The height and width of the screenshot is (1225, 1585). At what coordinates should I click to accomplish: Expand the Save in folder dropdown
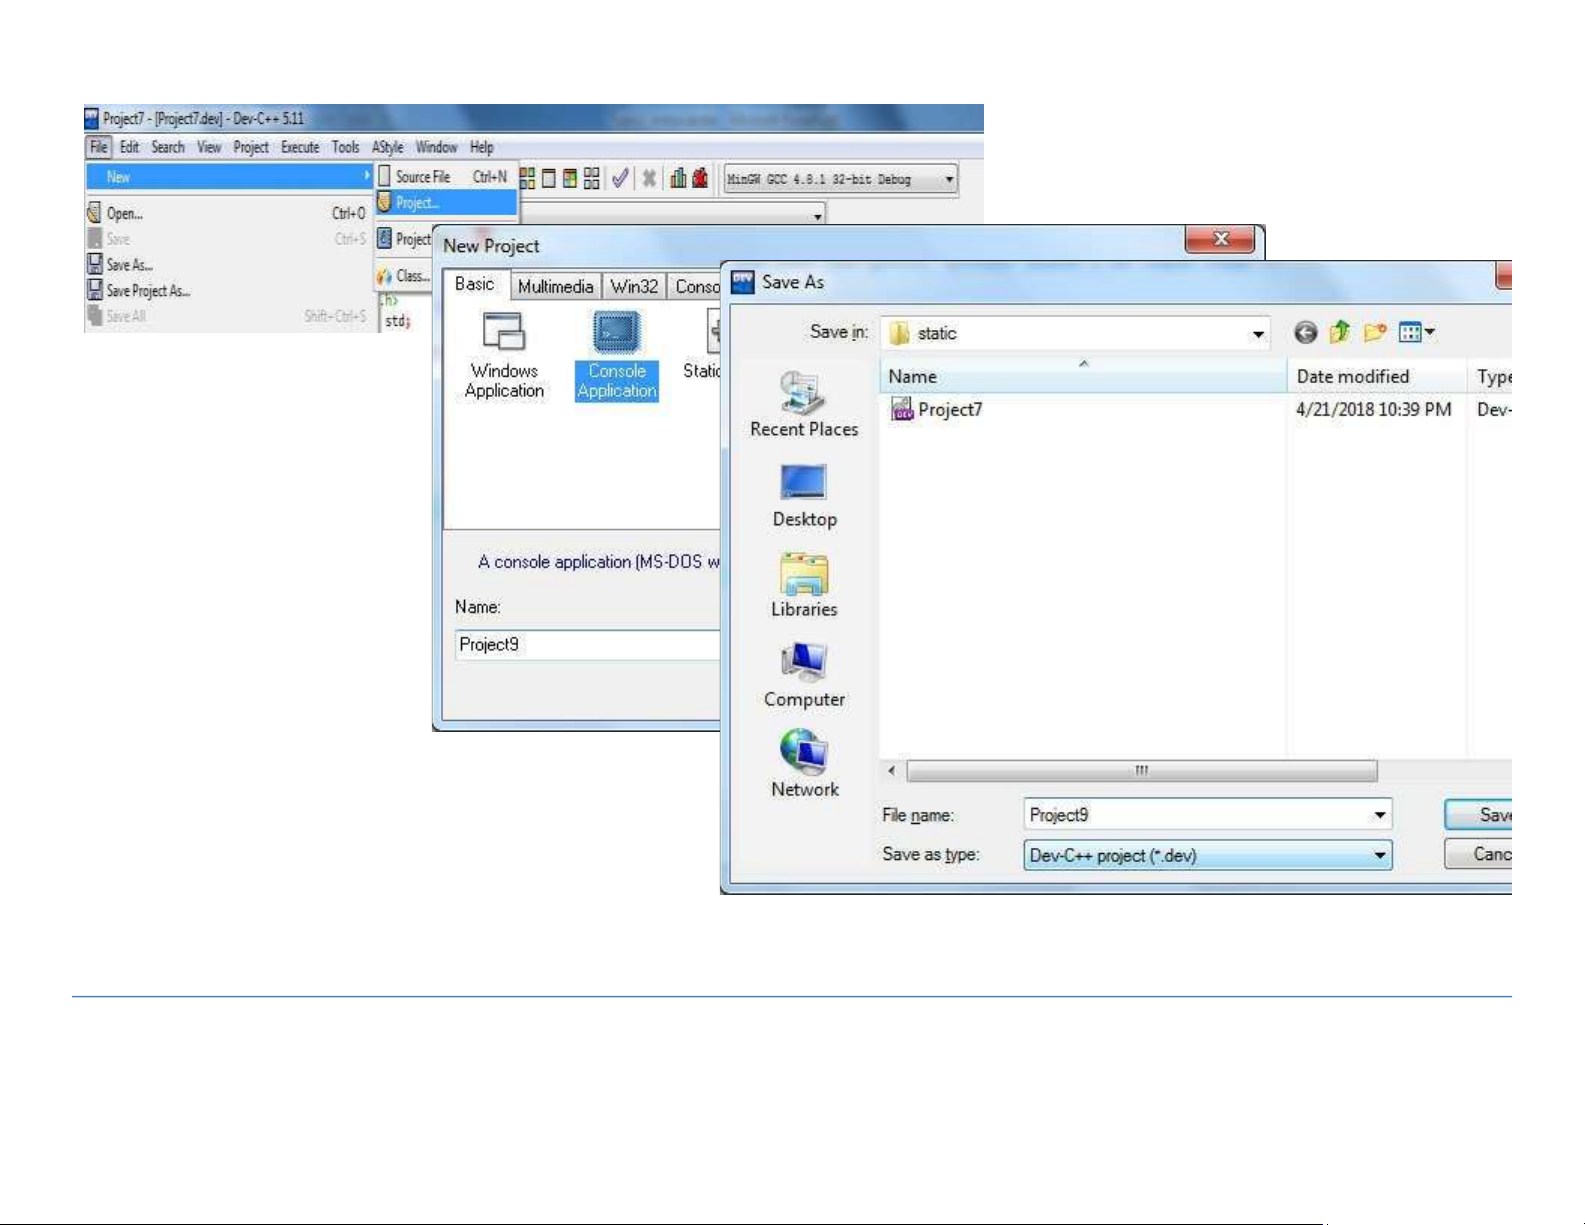coord(1258,334)
